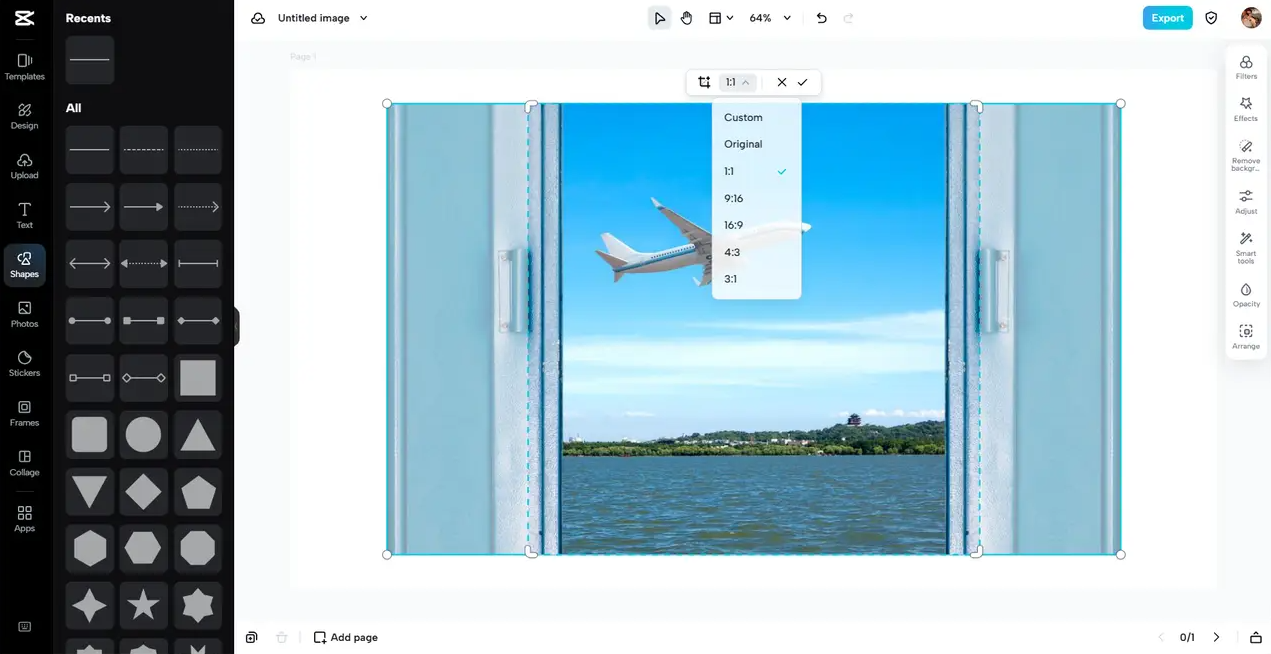Insert the dotted line shape
Screen dimensions: 1271x654
(198, 150)
